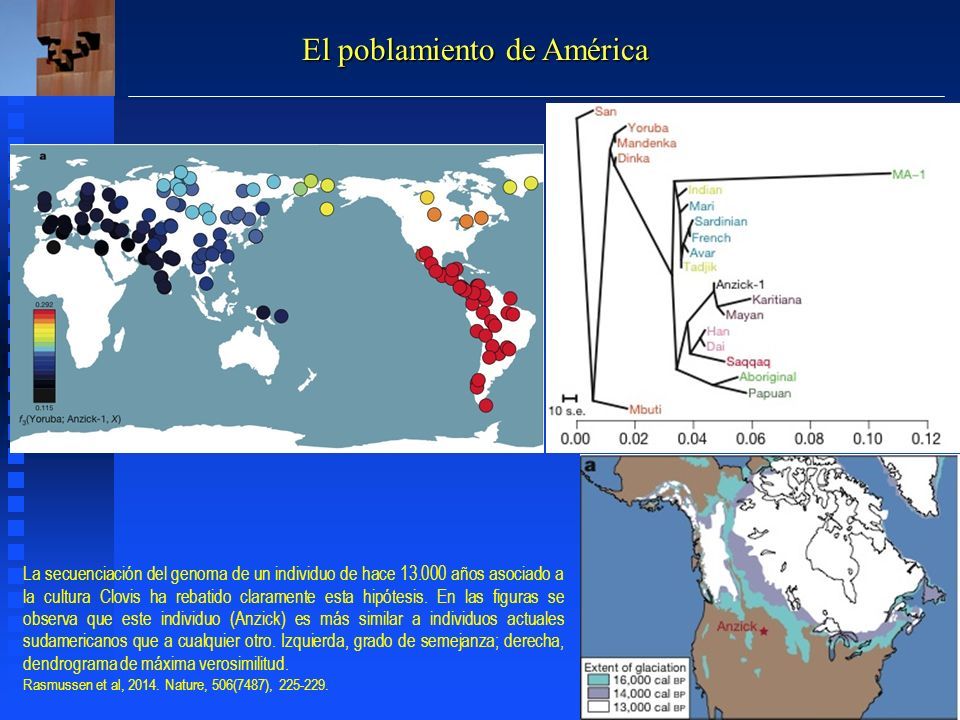Click the 0.06 axis tick value
This screenshot has width=960, height=720.
click(x=751, y=439)
